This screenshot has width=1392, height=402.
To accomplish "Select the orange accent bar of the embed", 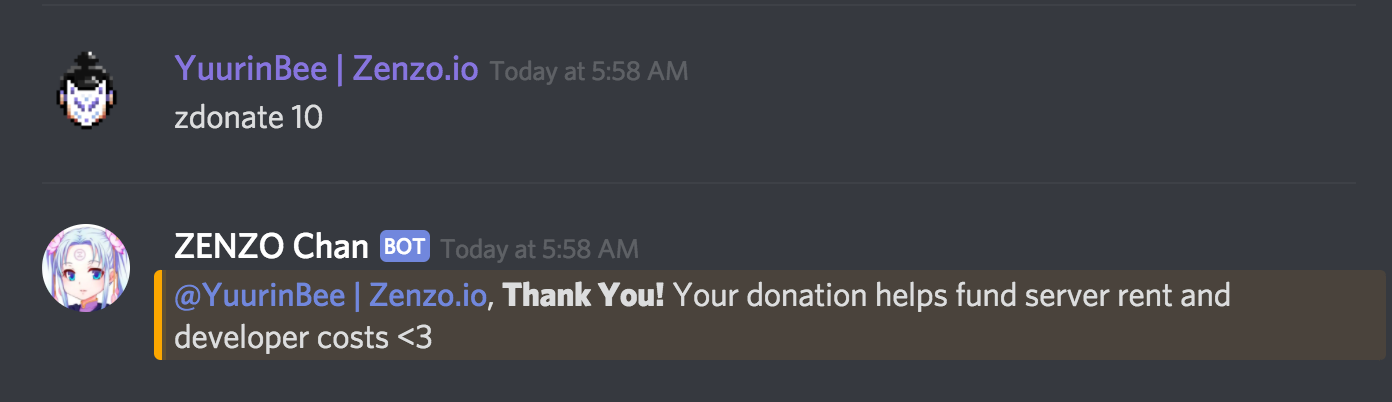I will tap(158, 315).
